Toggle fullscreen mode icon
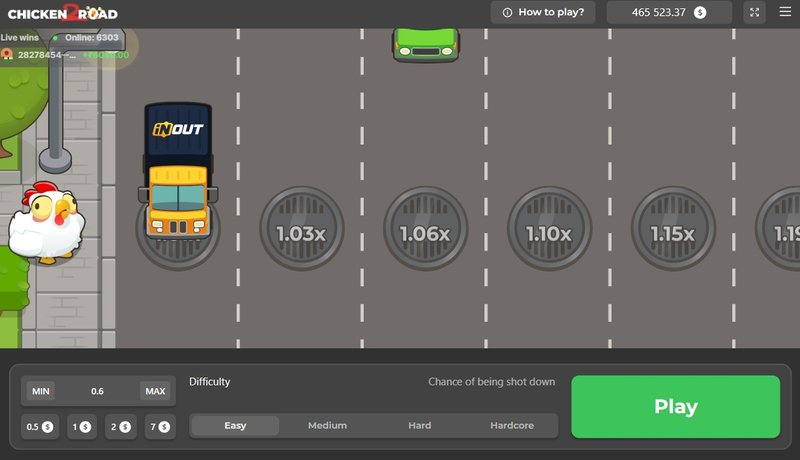The height and width of the screenshot is (460, 800). (754, 12)
